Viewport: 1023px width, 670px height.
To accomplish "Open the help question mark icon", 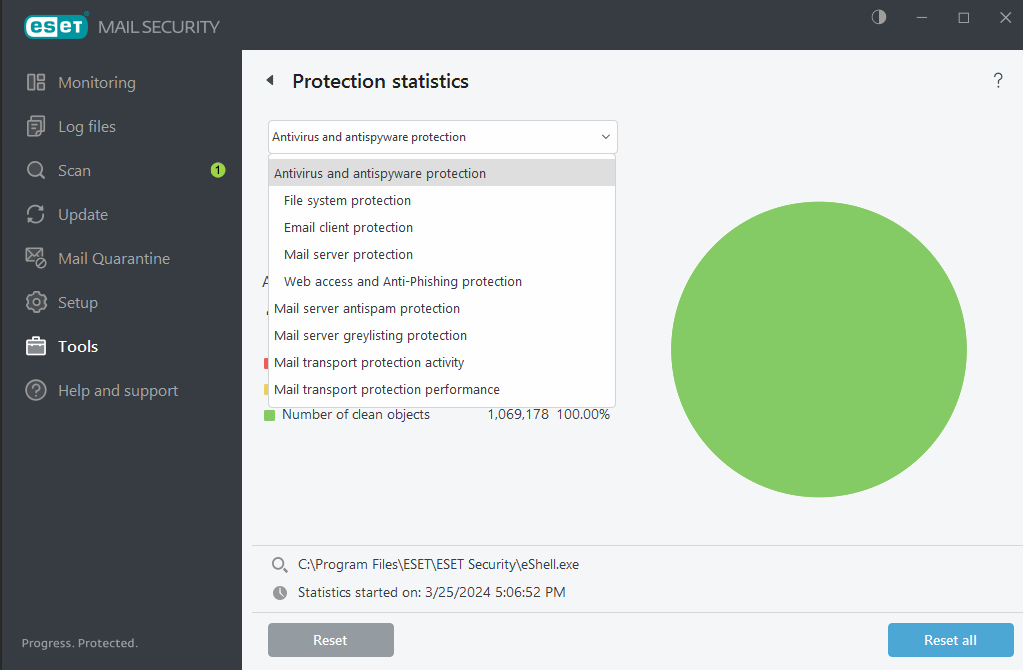I will tap(998, 80).
